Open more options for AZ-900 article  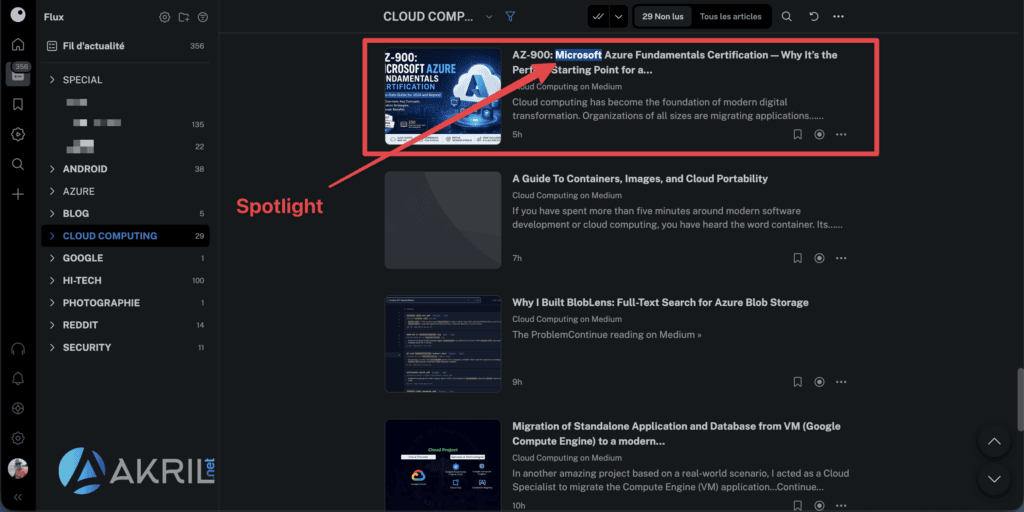(x=841, y=135)
